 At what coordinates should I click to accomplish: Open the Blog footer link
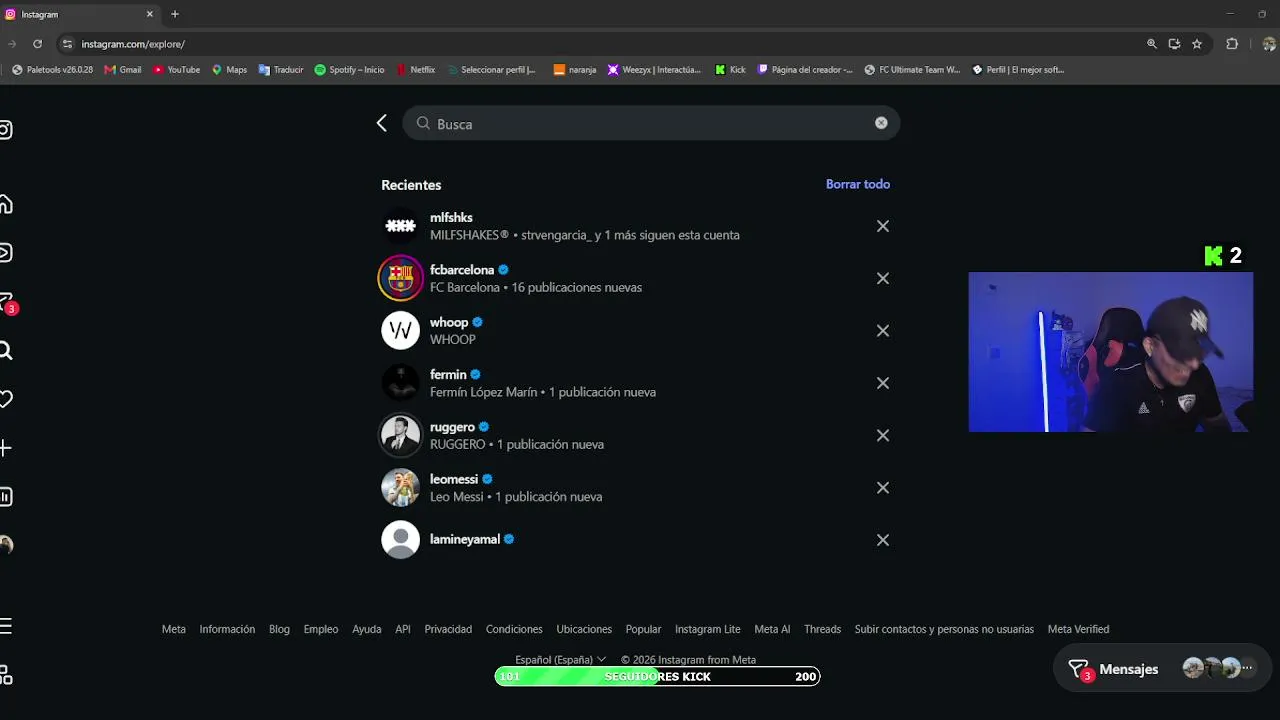[279, 629]
